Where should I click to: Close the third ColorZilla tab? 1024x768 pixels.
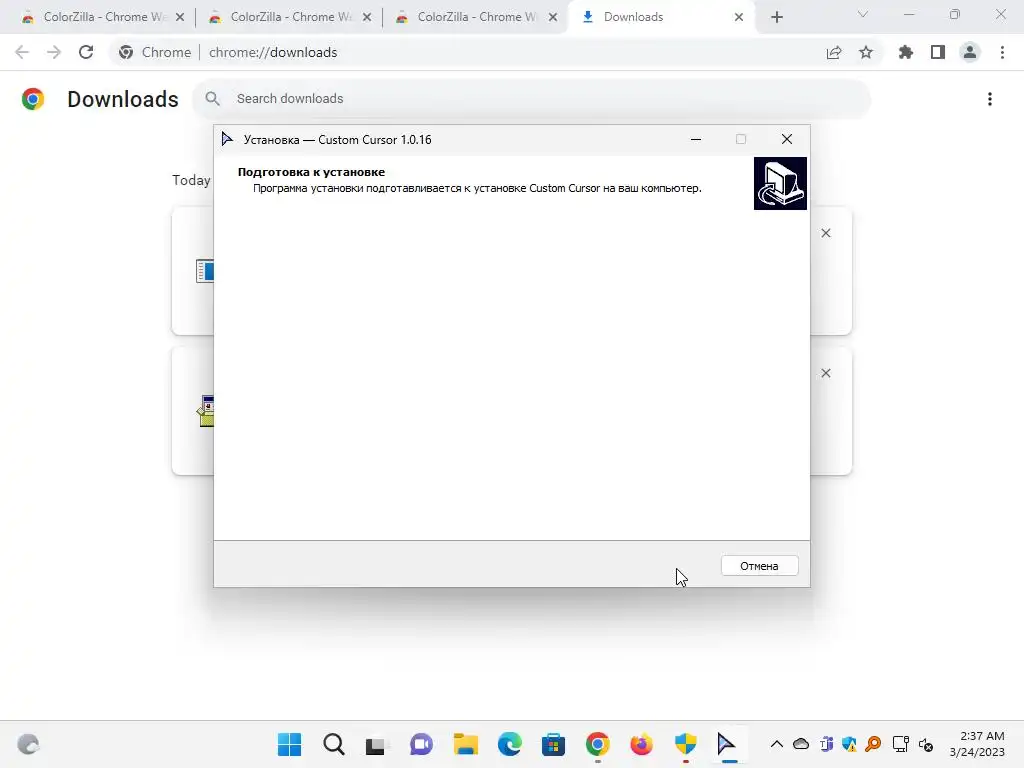(553, 18)
